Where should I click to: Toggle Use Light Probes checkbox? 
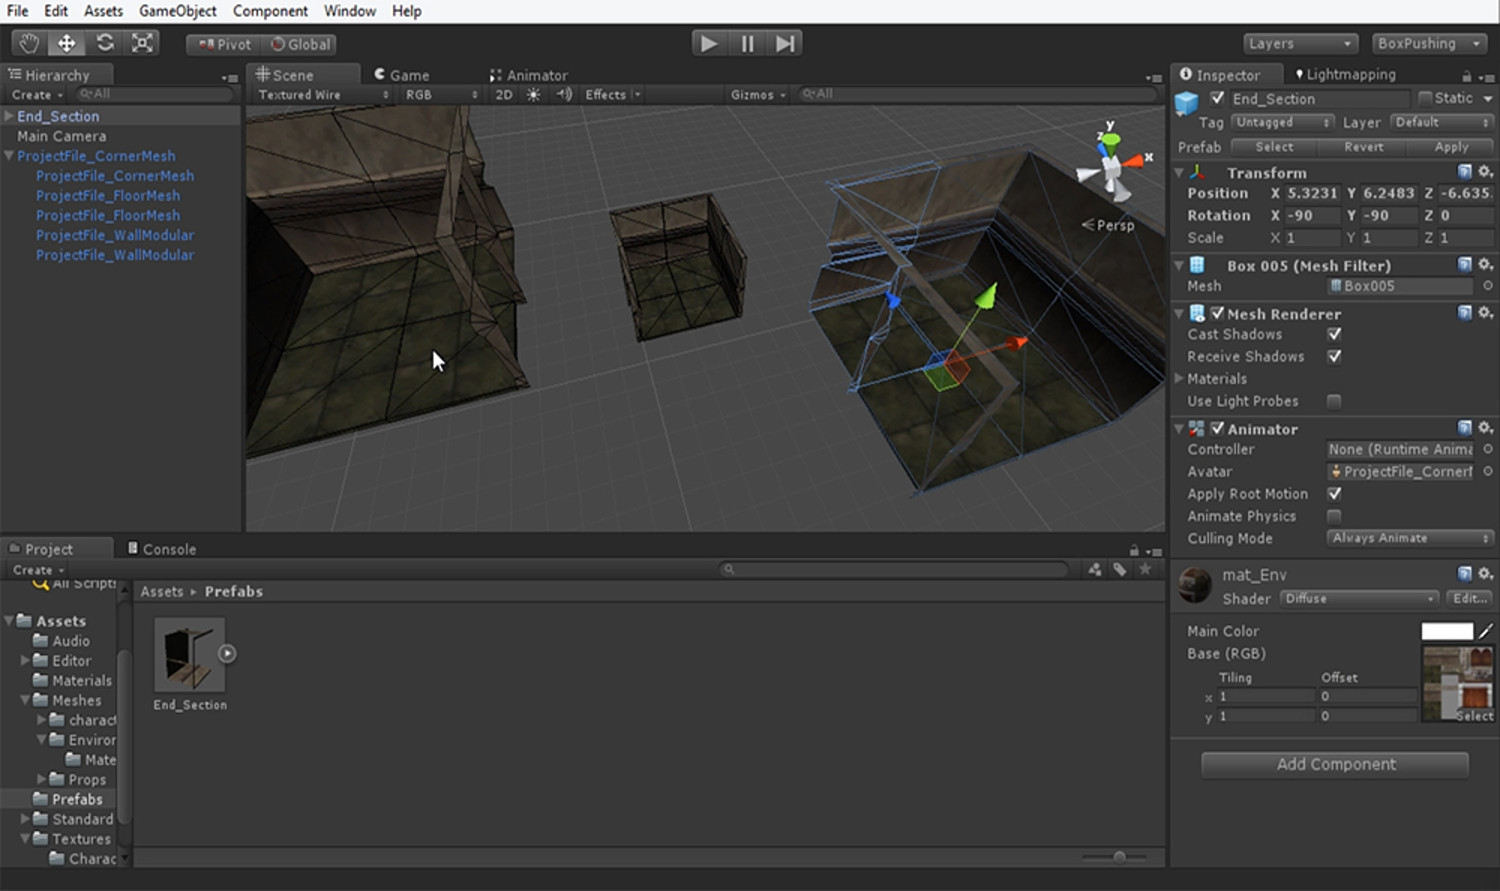(1334, 400)
